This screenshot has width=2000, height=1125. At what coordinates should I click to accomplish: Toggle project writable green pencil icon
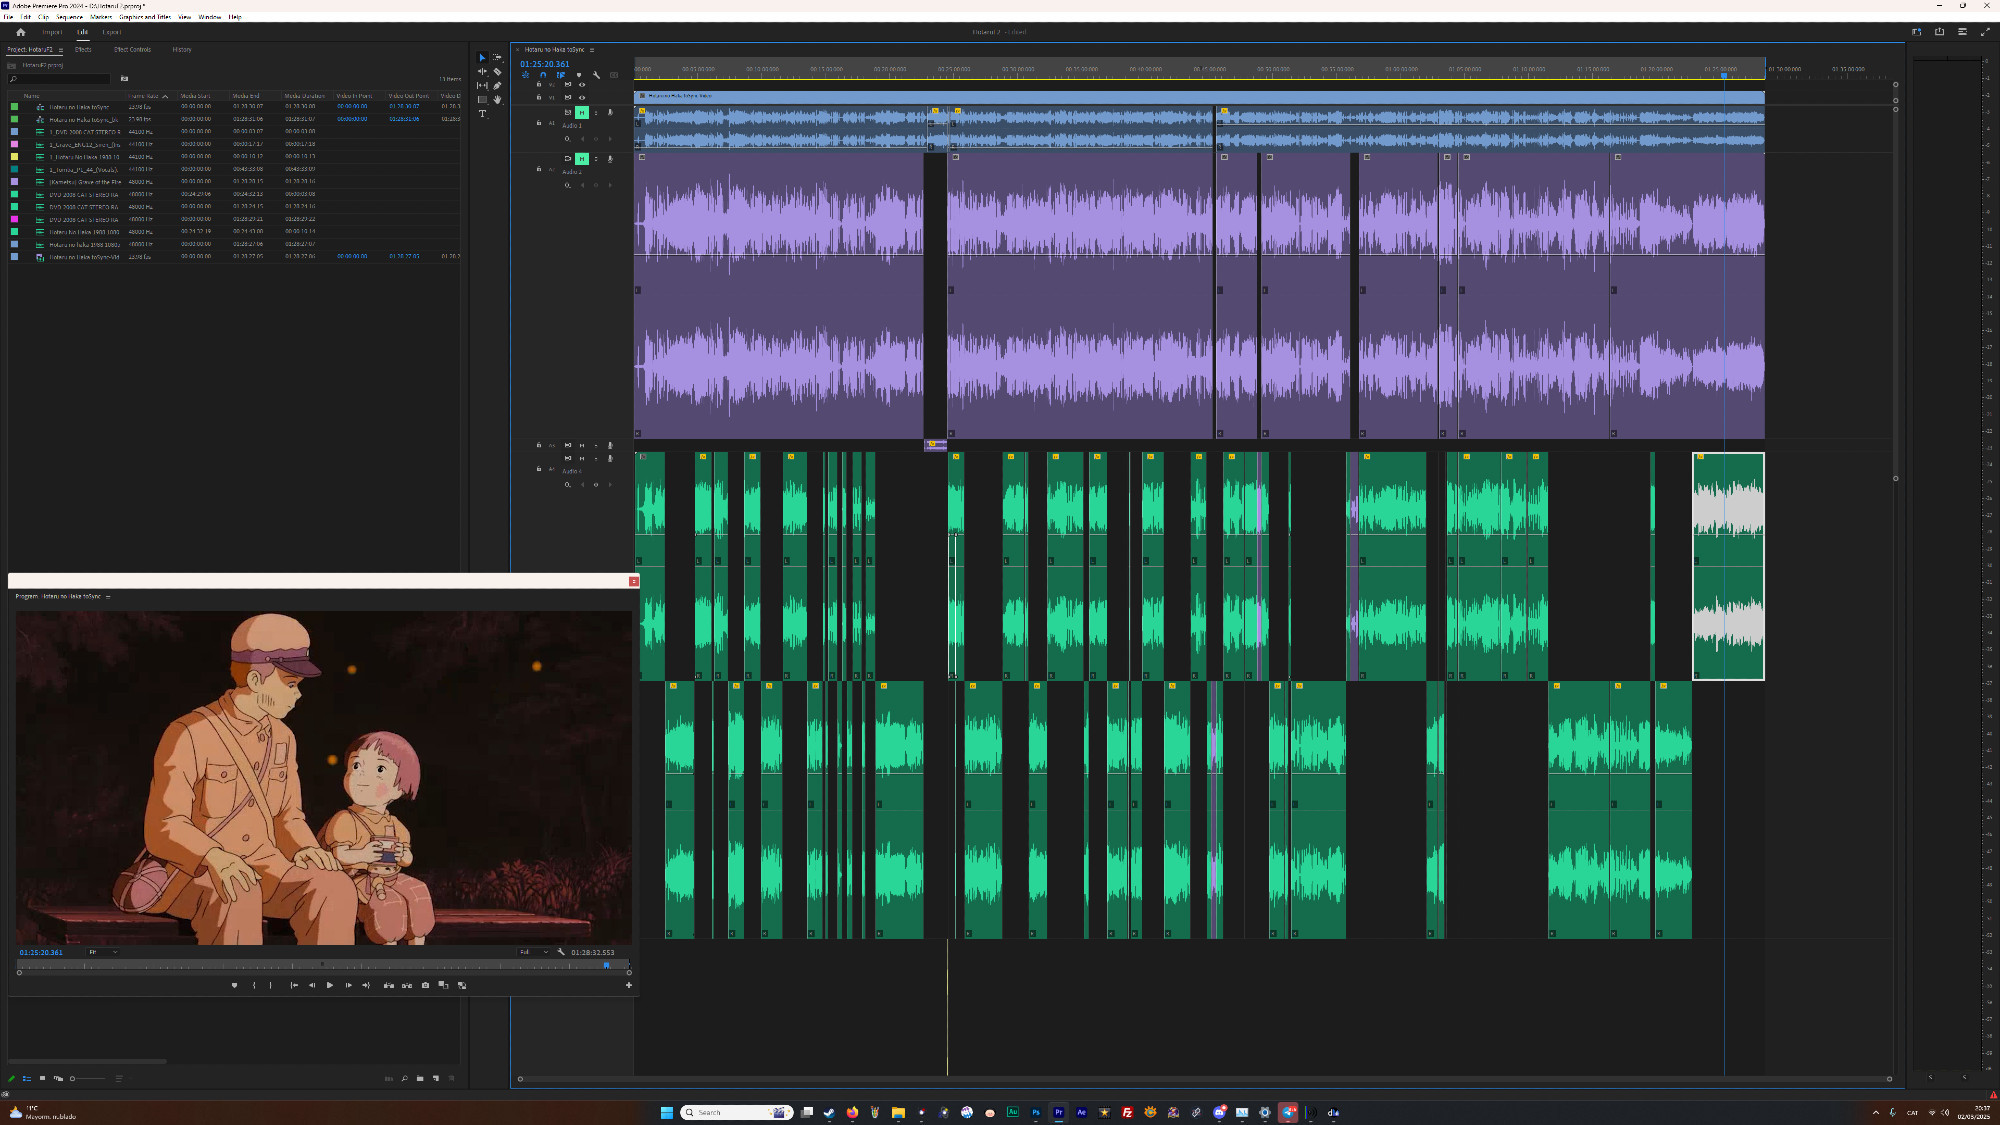[x=11, y=1078]
